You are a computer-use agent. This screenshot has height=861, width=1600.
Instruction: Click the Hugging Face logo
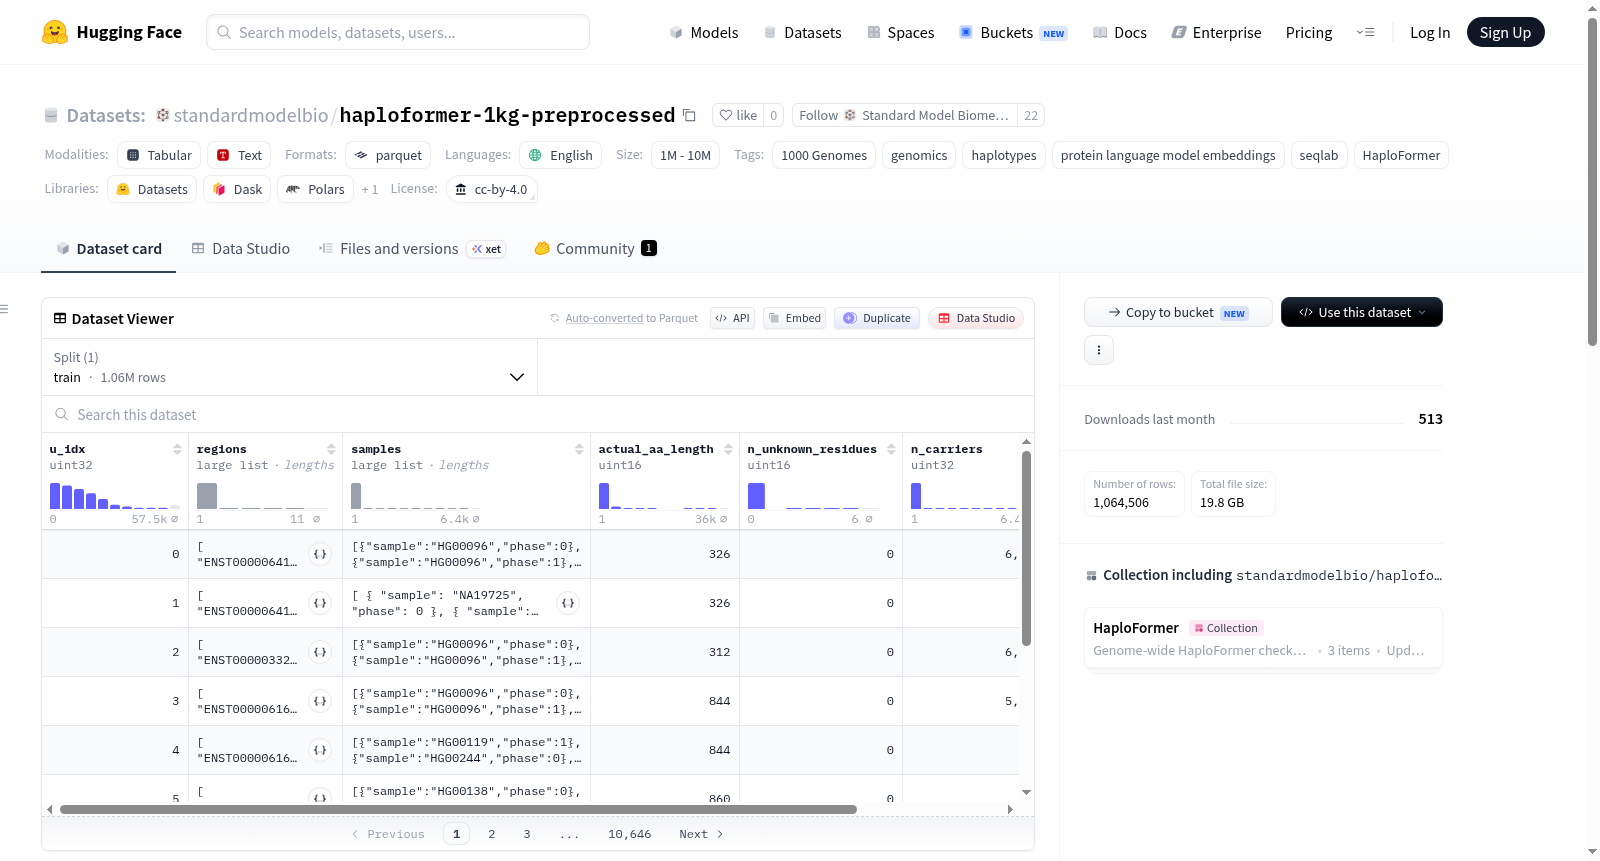(112, 32)
